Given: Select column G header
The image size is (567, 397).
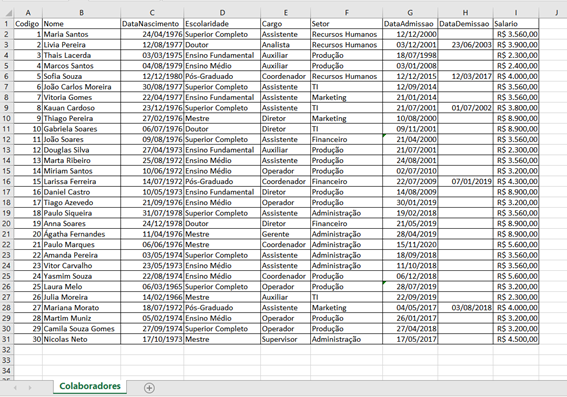Looking at the screenshot, I should pyautogui.click(x=410, y=13).
